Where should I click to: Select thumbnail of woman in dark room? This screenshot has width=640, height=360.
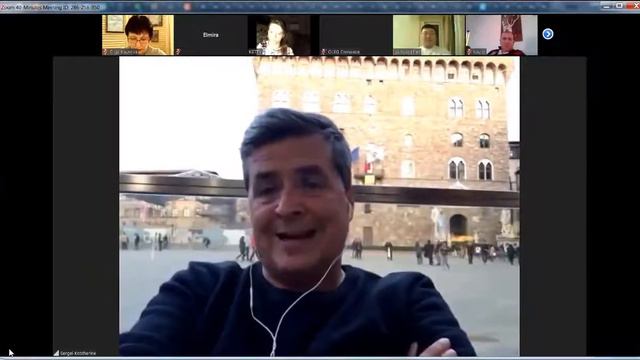[x=283, y=35]
